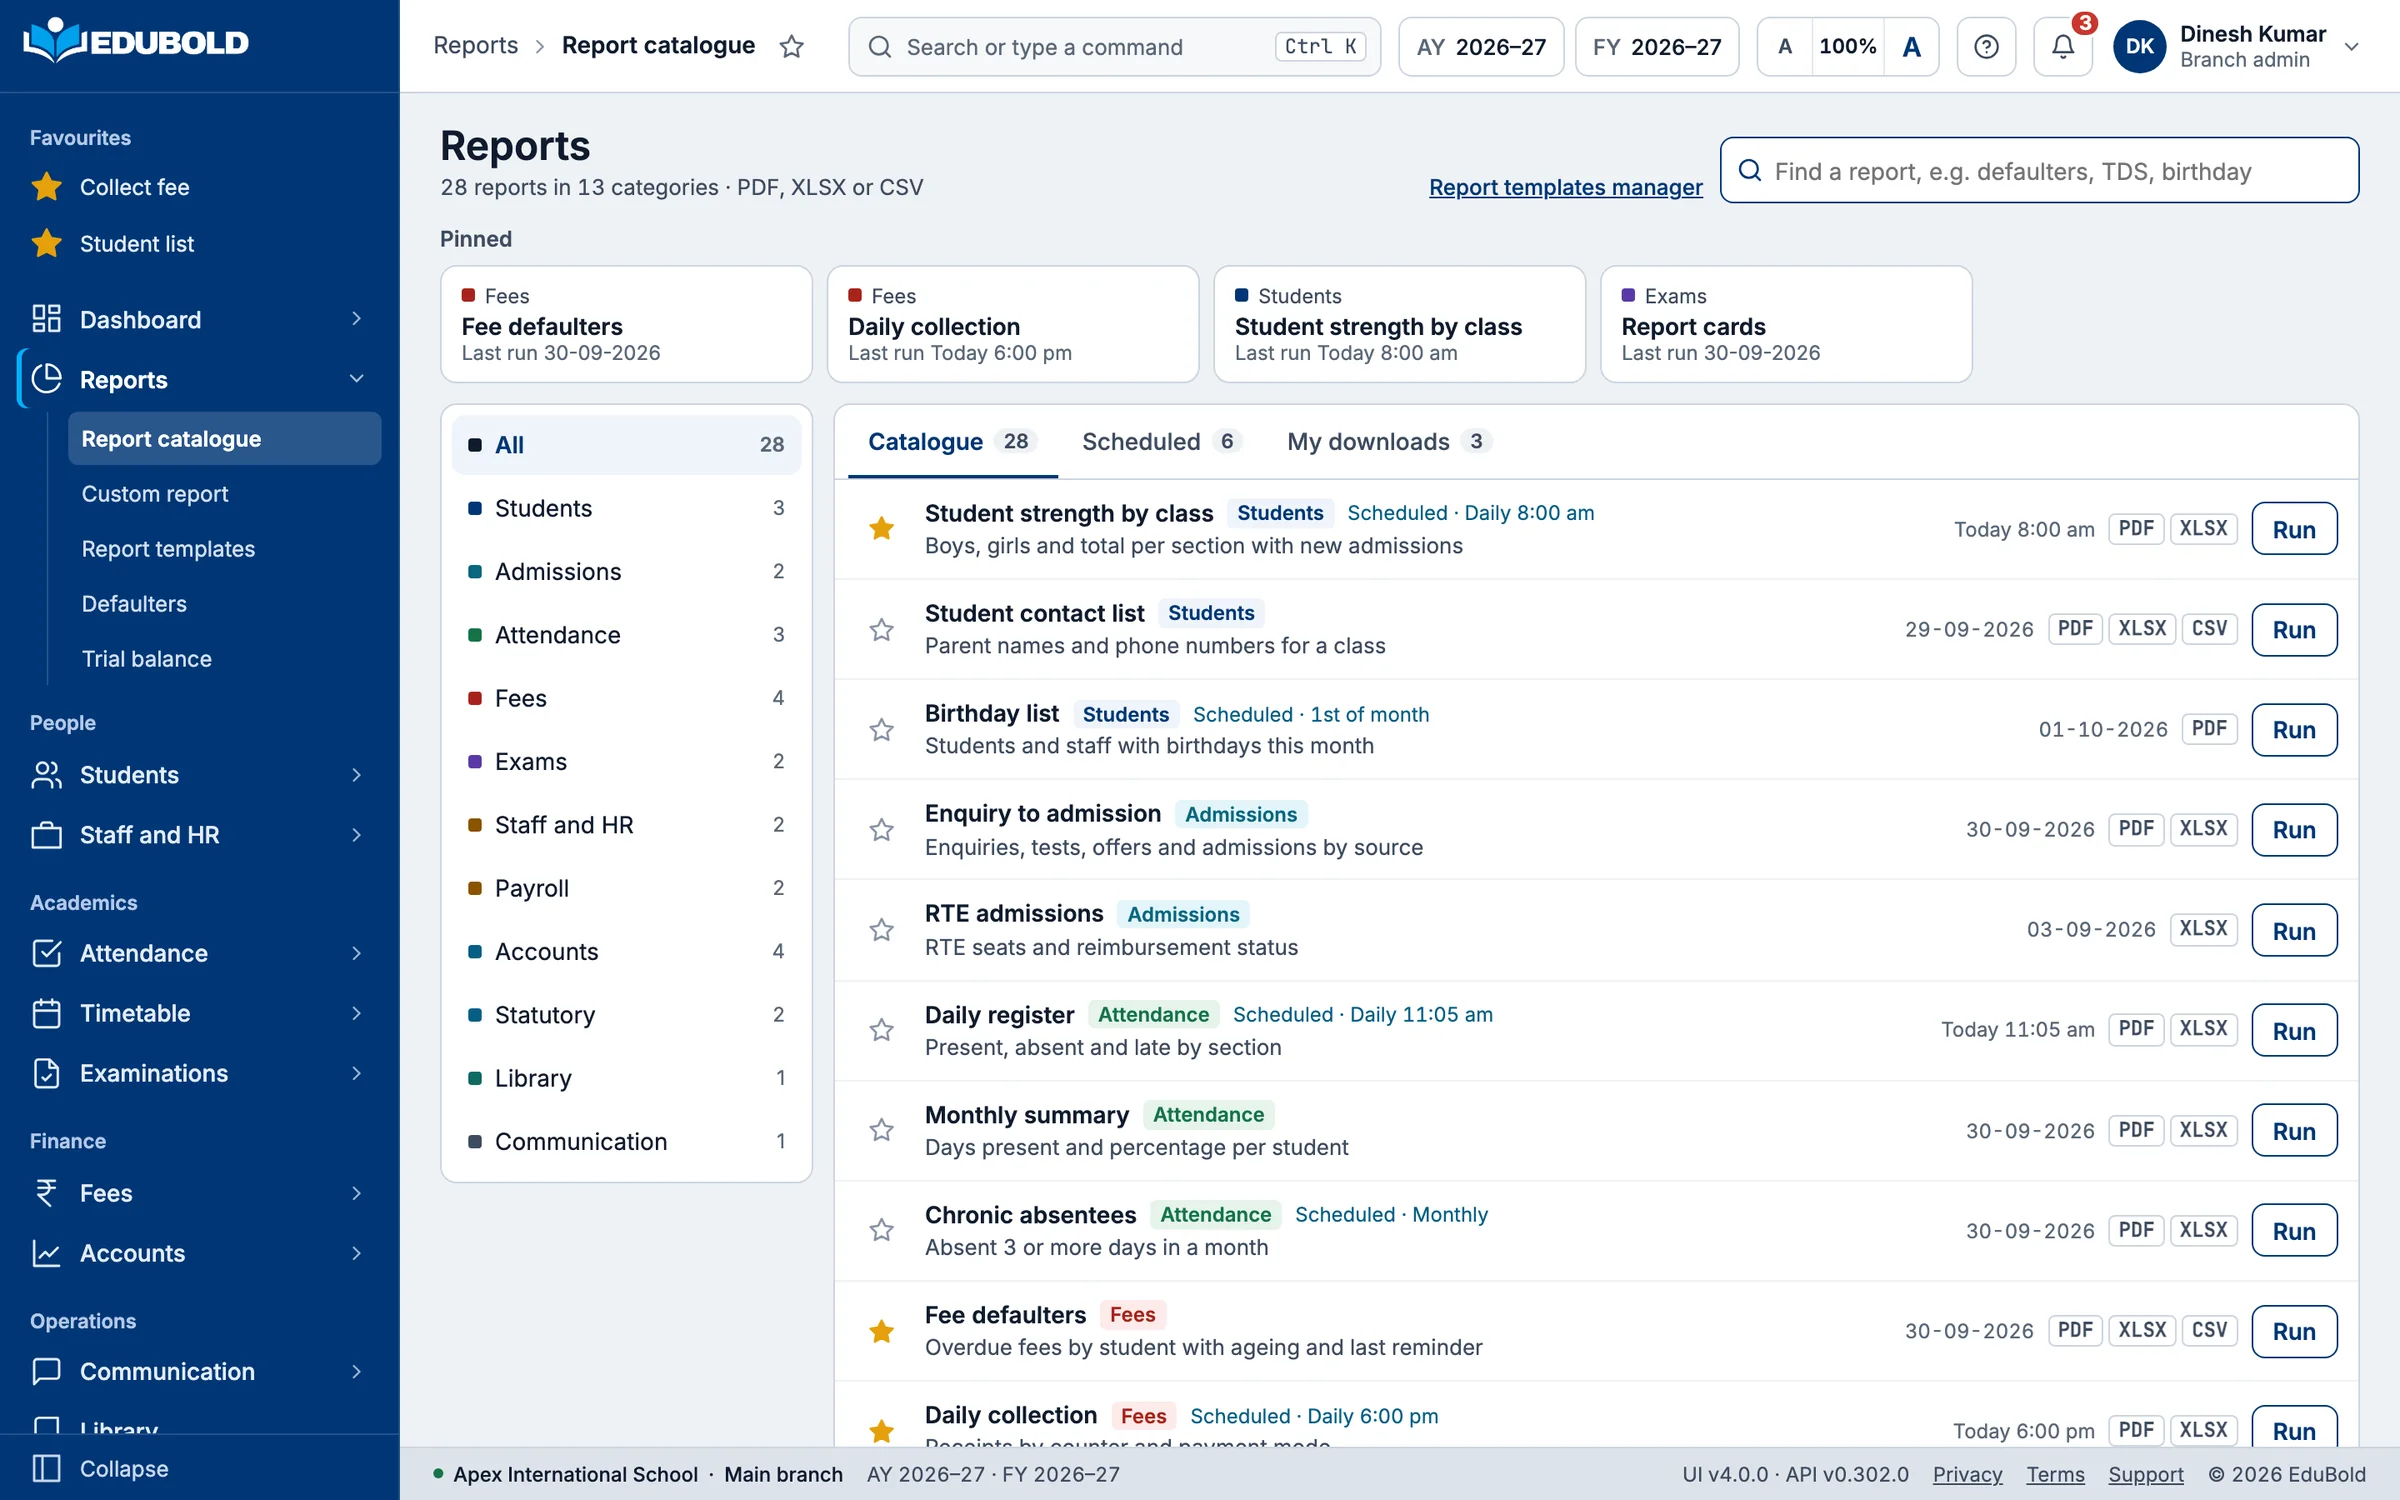The height and width of the screenshot is (1500, 2400).
Task: Click the Dashboard grid icon
Action: coord(46,319)
